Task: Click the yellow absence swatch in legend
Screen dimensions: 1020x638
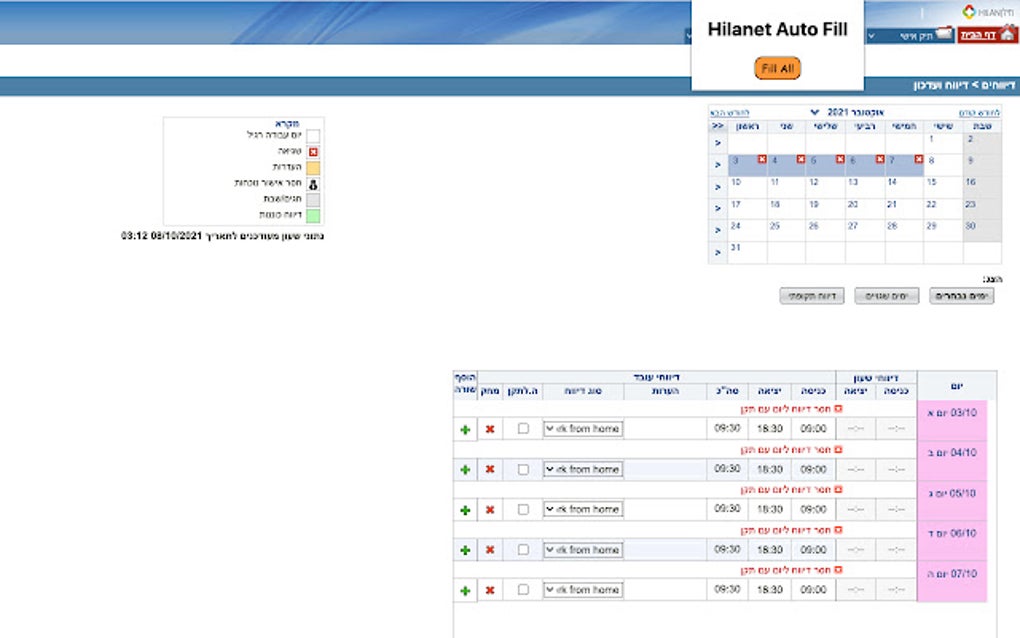Action: [313, 168]
